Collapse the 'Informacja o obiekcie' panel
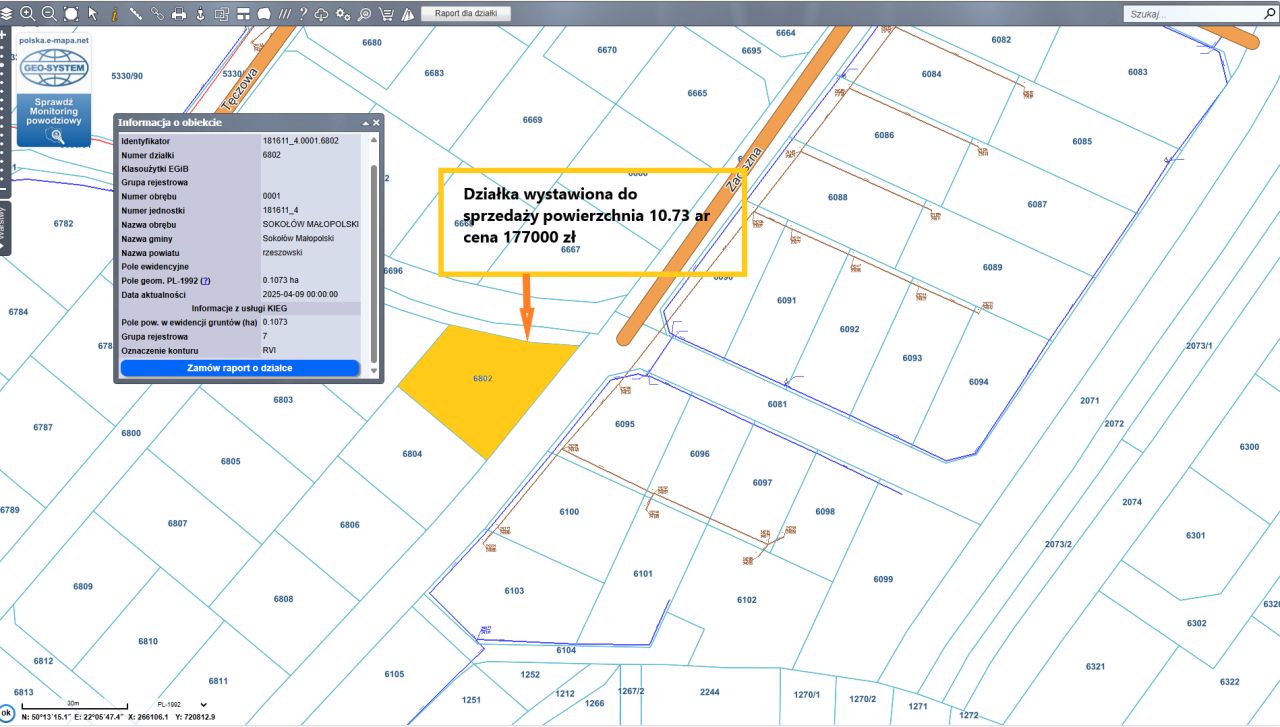This screenshot has width=1280, height=727. (365, 122)
